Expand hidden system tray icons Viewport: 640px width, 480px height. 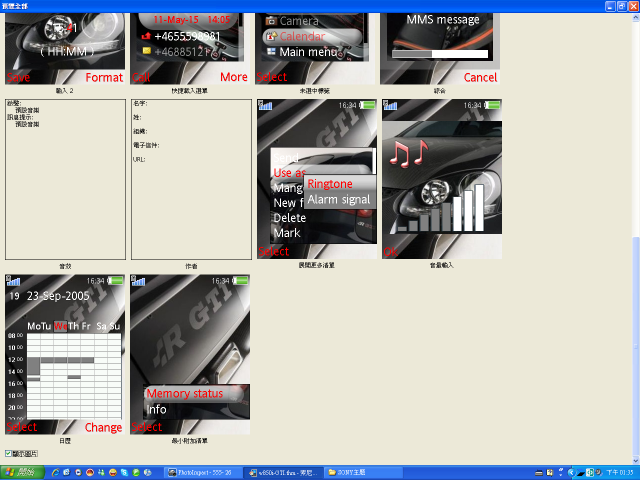click(571, 473)
